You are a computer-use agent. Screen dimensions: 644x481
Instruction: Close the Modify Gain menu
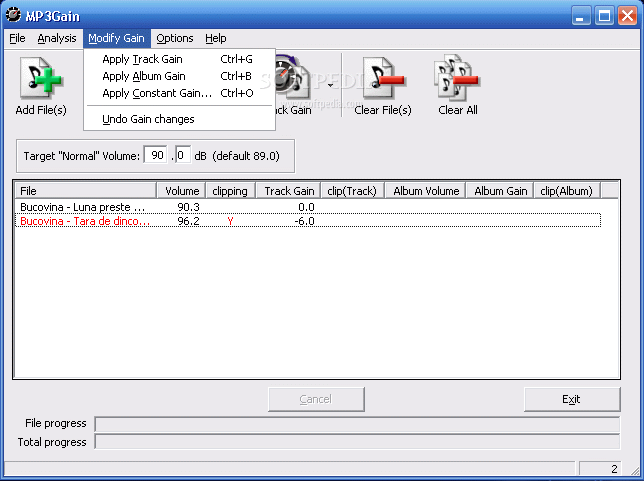(x=117, y=38)
